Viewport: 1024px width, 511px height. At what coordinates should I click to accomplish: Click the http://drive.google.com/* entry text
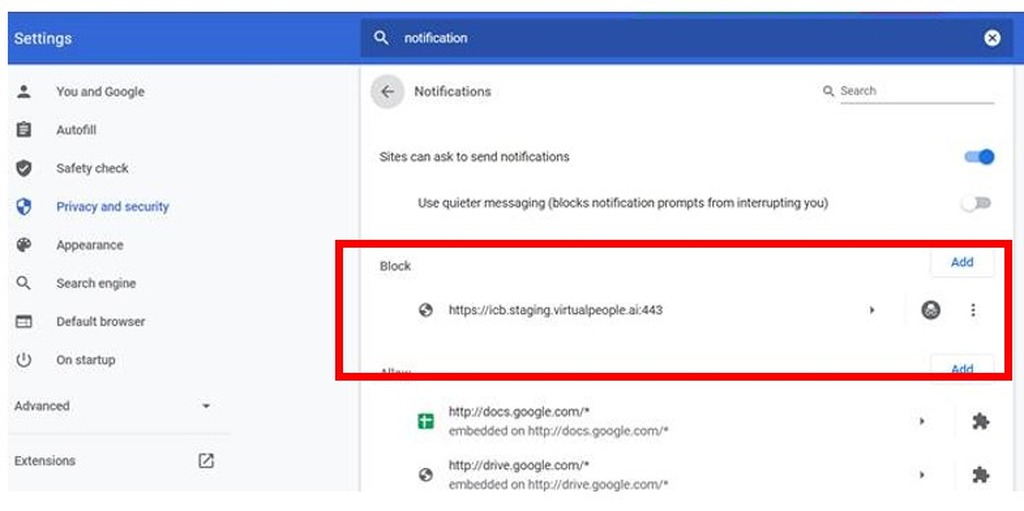click(x=519, y=465)
